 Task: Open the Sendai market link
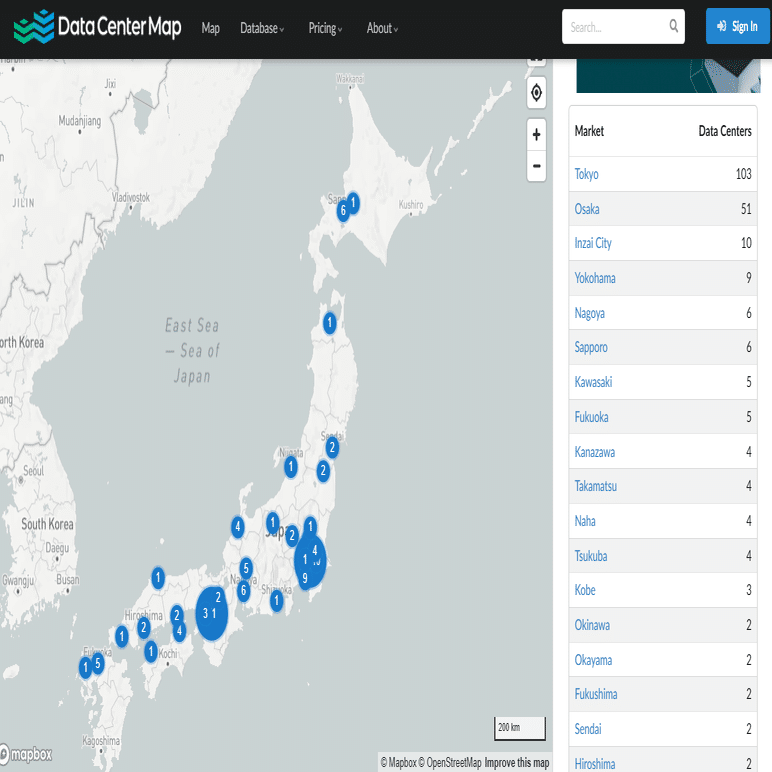[588, 729]
